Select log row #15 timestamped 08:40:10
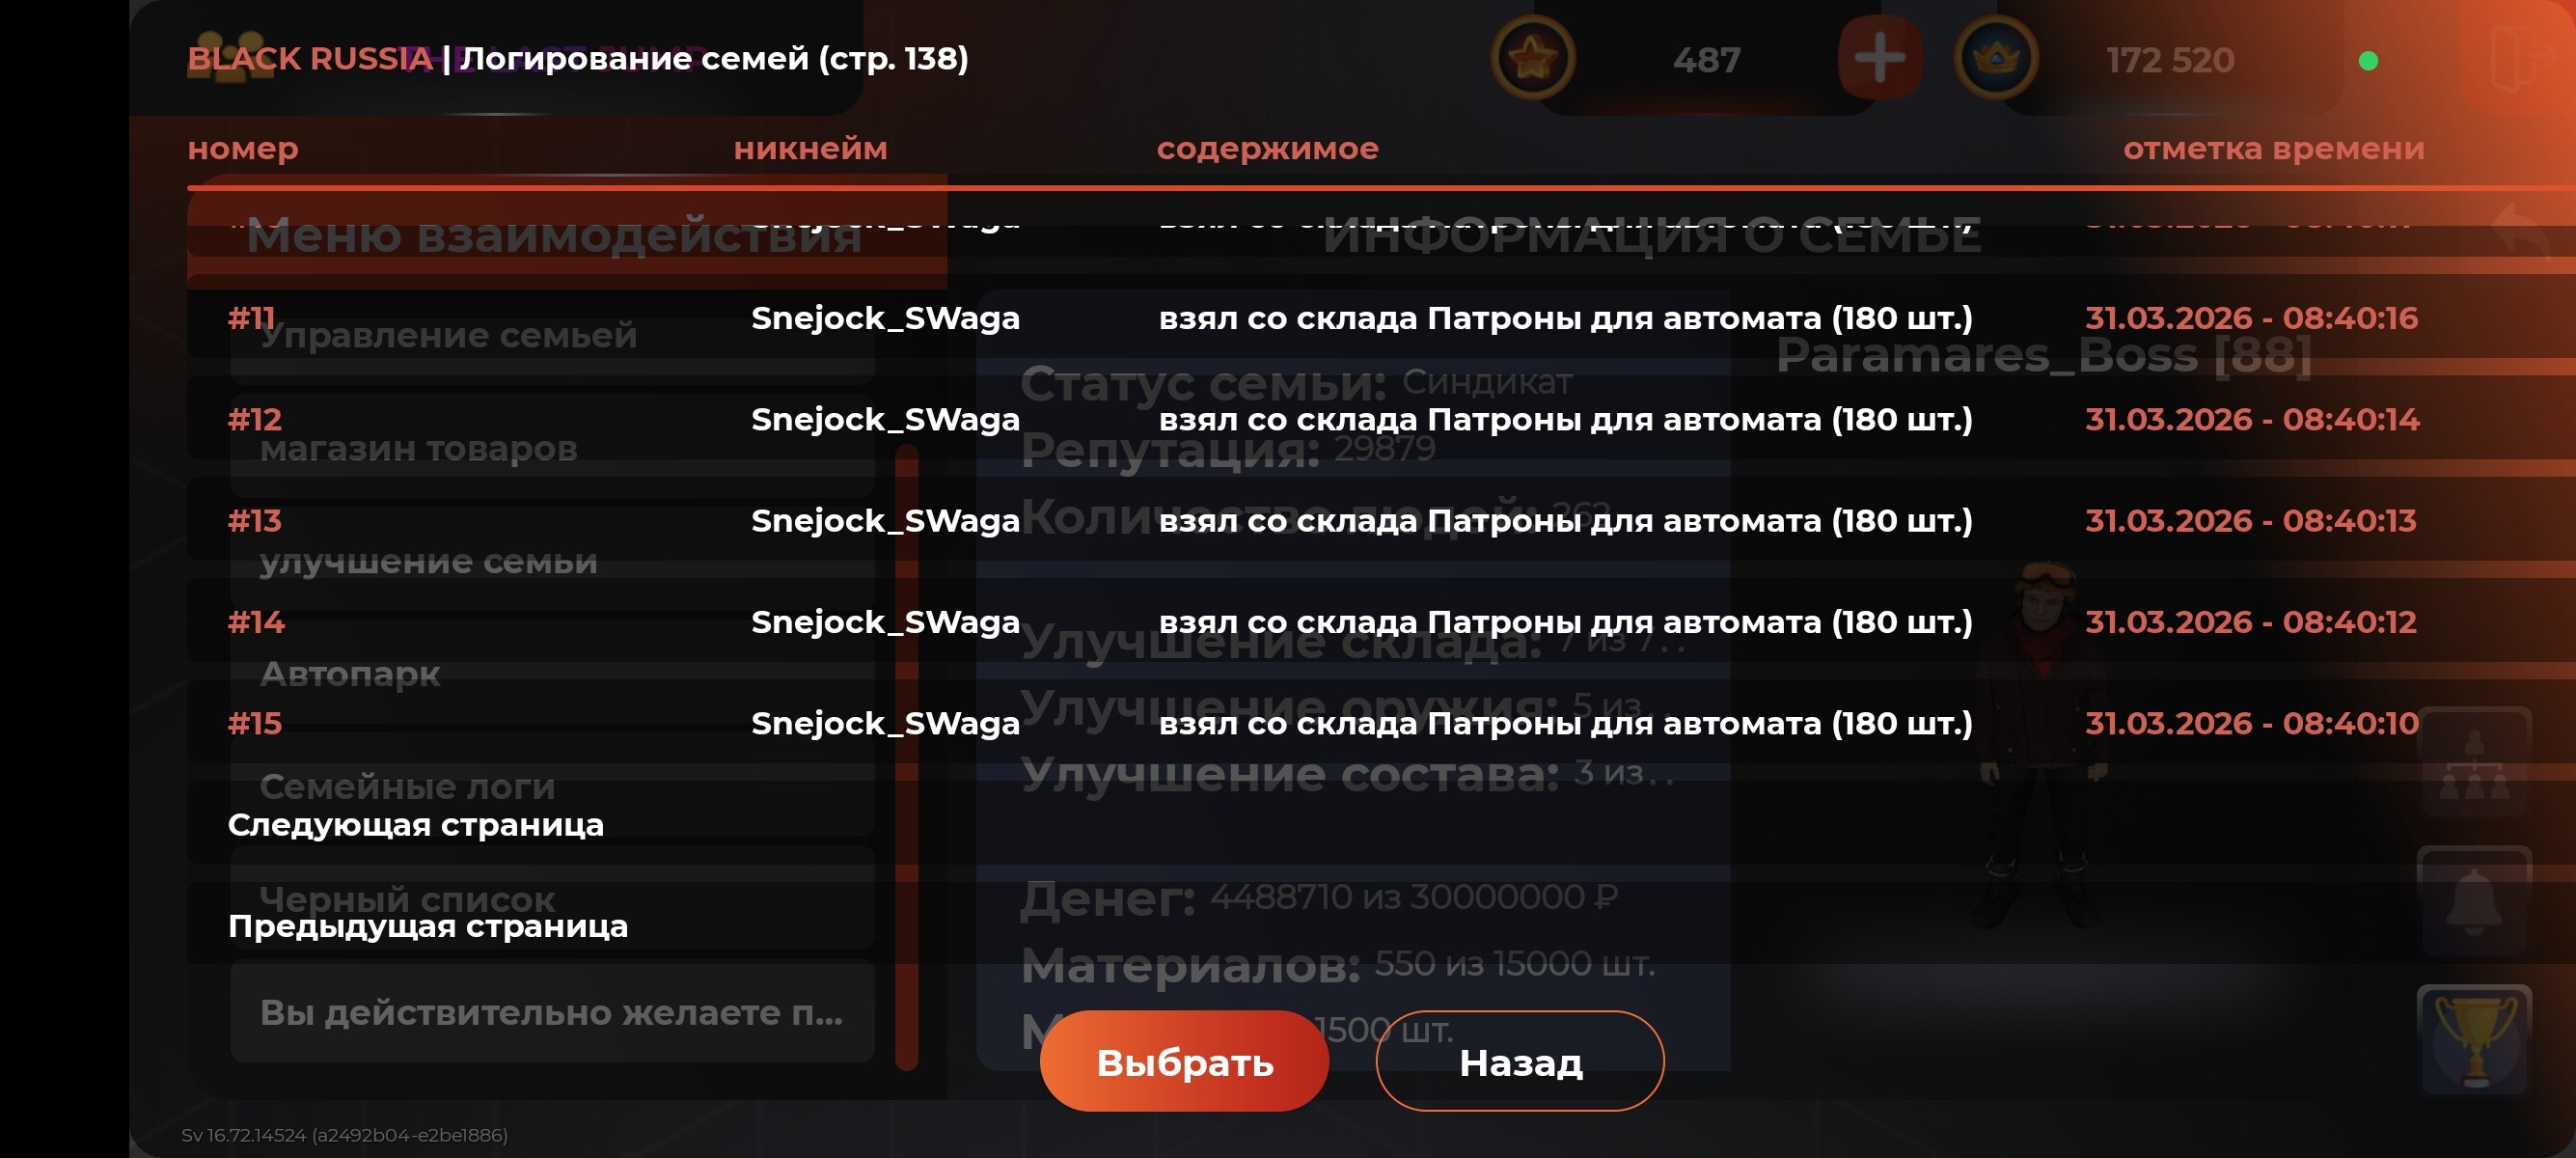Screen dimensions: 2576x1158 click(1380, 723)
